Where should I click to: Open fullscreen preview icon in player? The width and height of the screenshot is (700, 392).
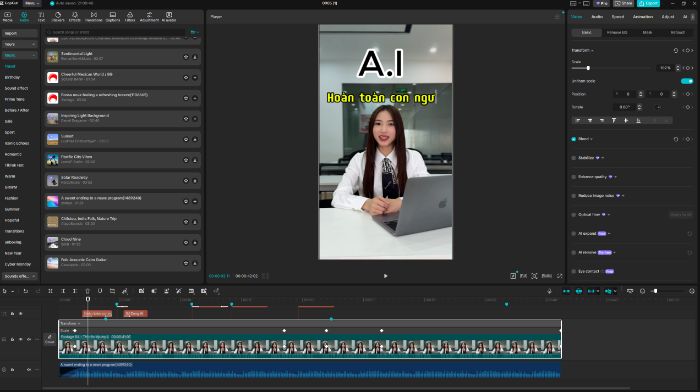click(559, 276)
